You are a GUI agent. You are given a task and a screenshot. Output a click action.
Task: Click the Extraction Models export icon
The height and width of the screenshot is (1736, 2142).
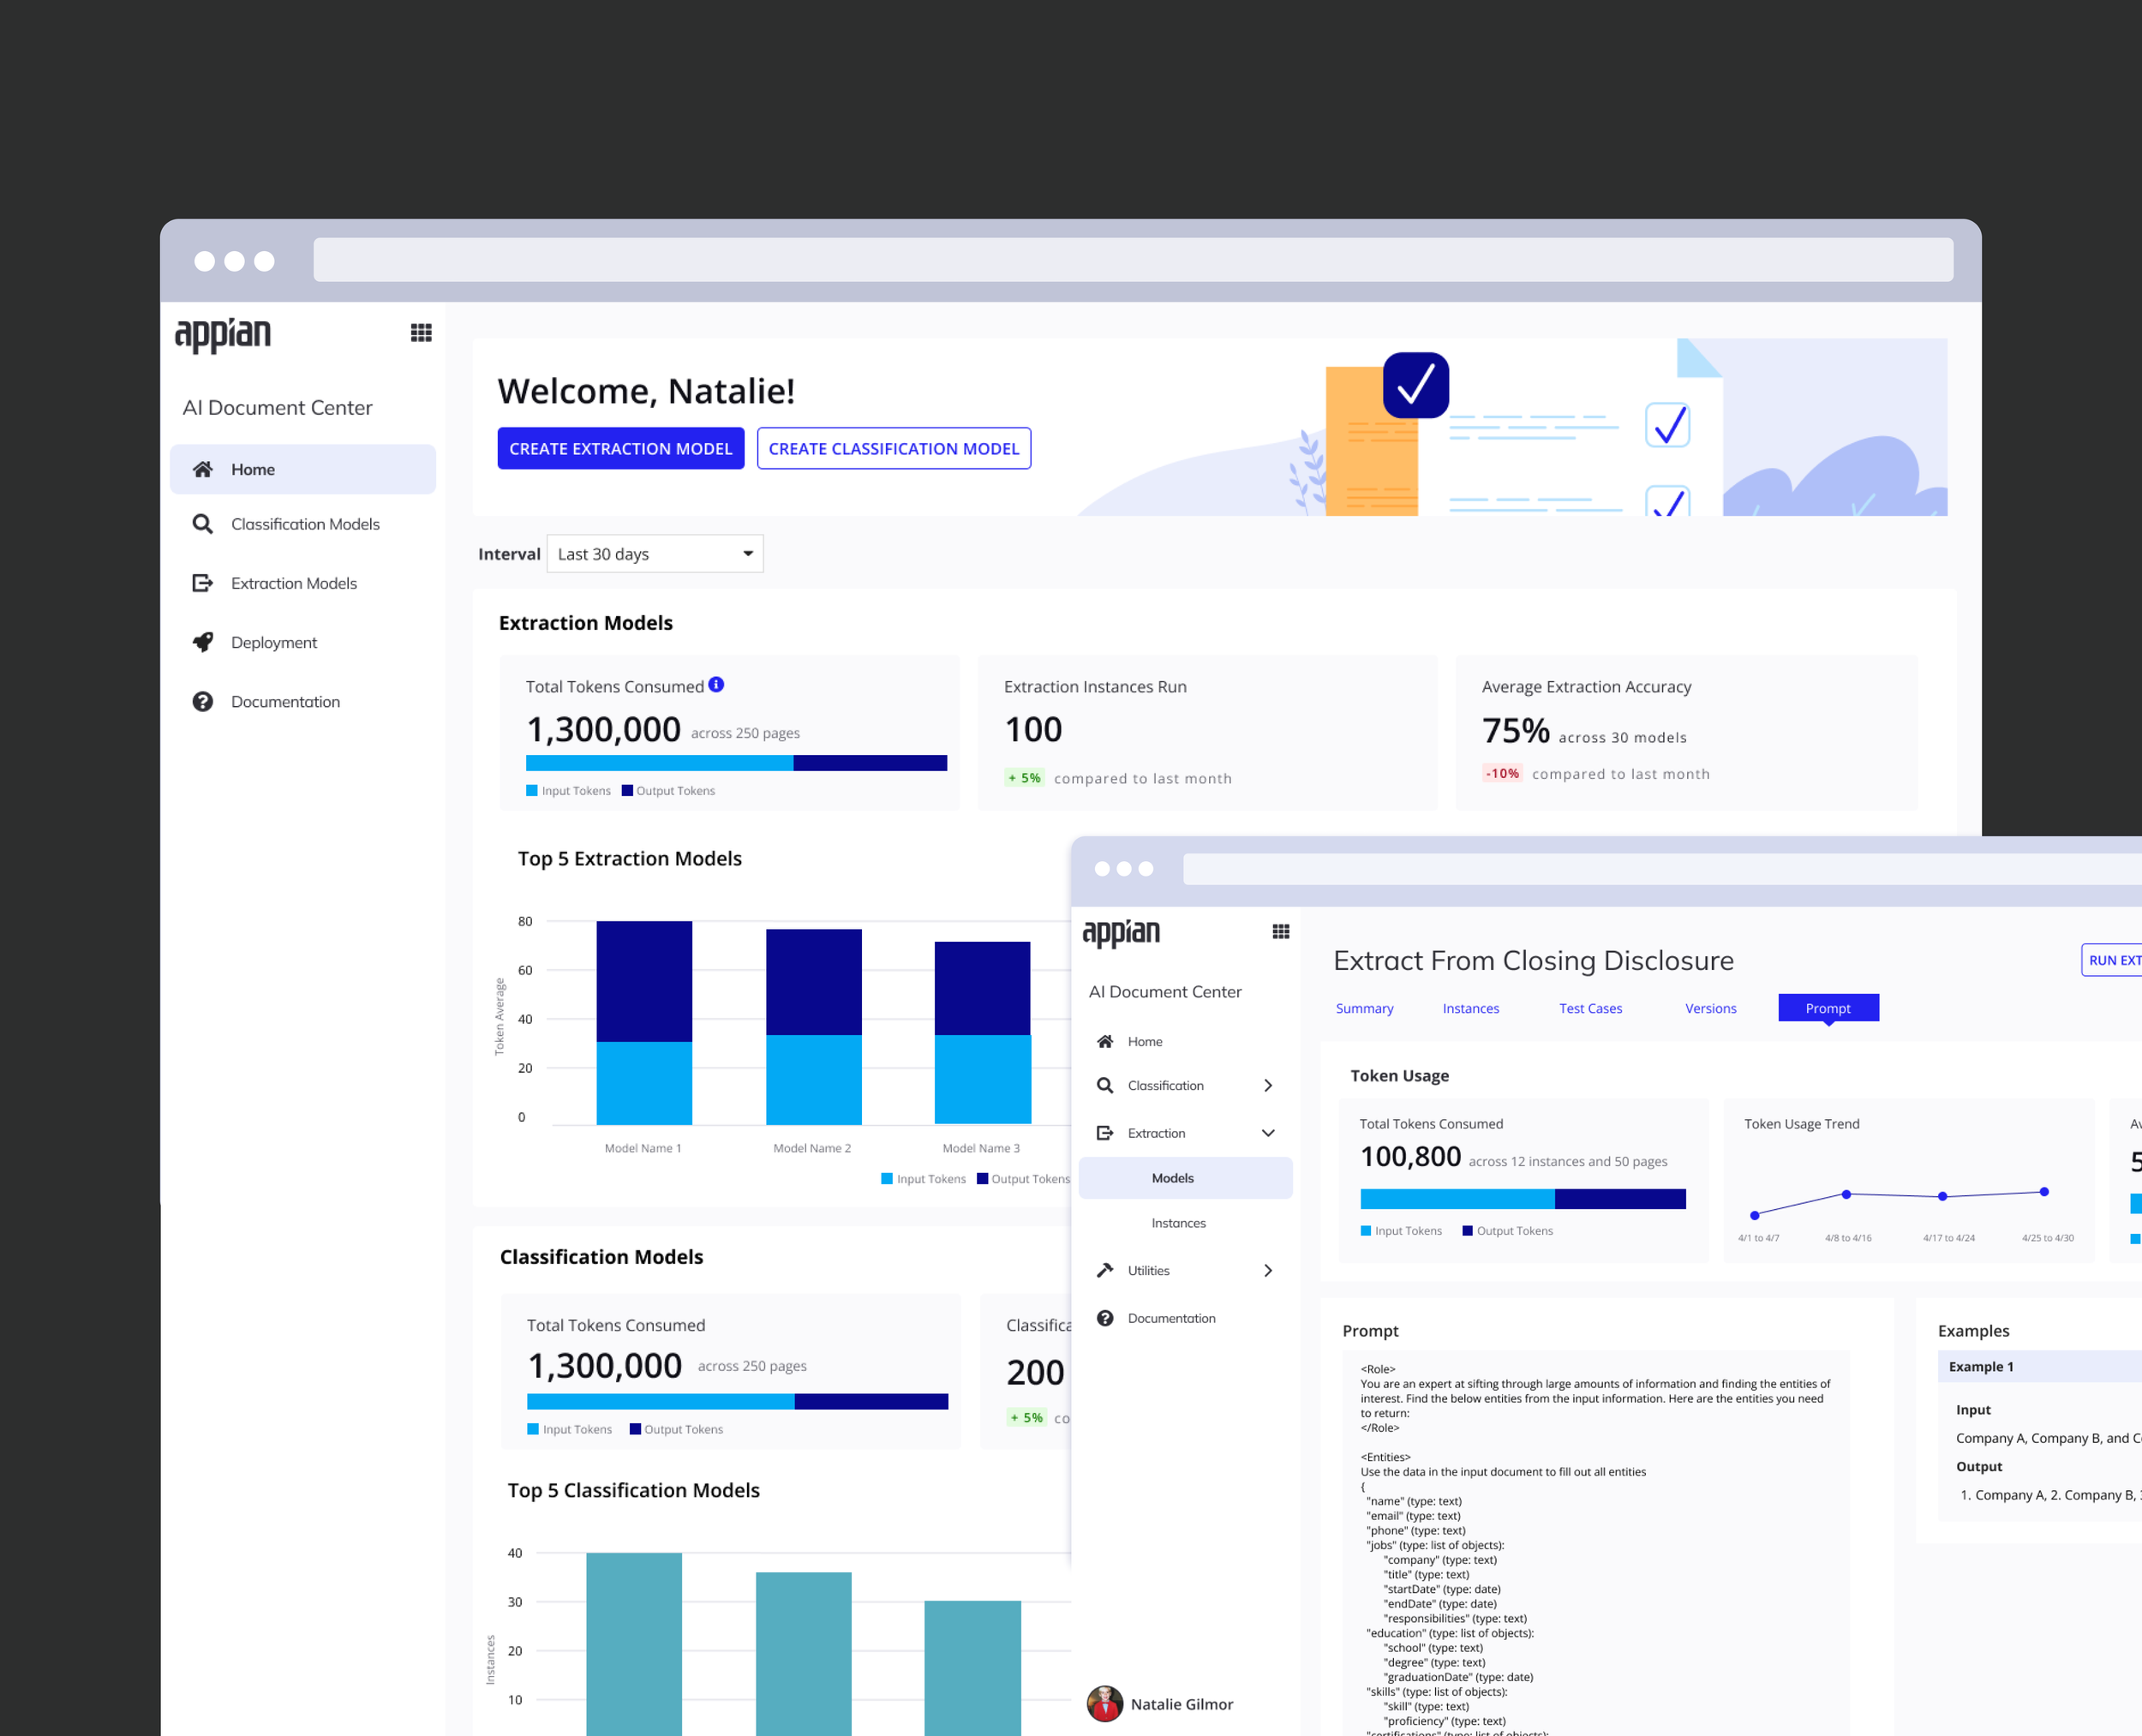[x=203, y=583]
